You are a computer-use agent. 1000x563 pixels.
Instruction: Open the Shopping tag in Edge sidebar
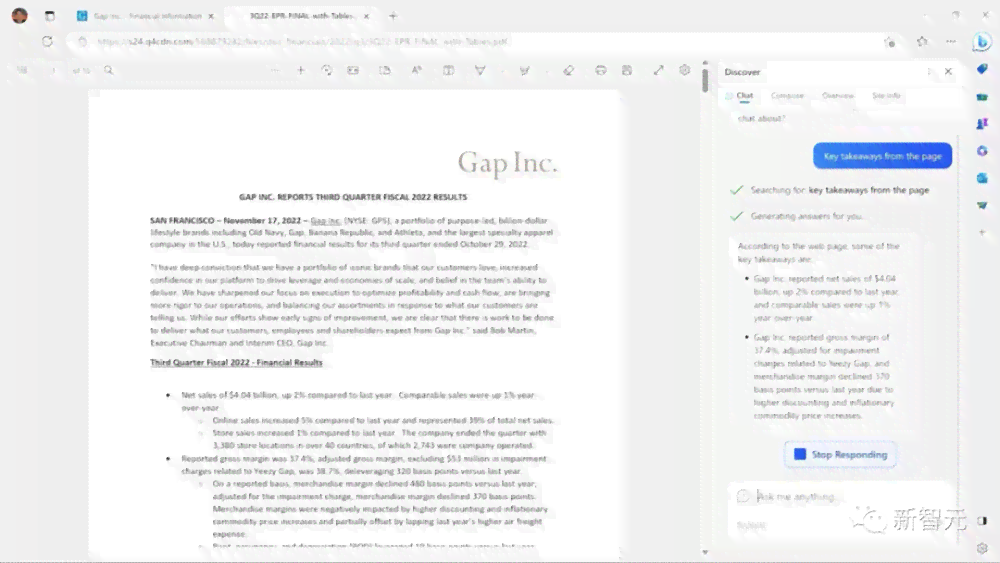tap(982, 69)
